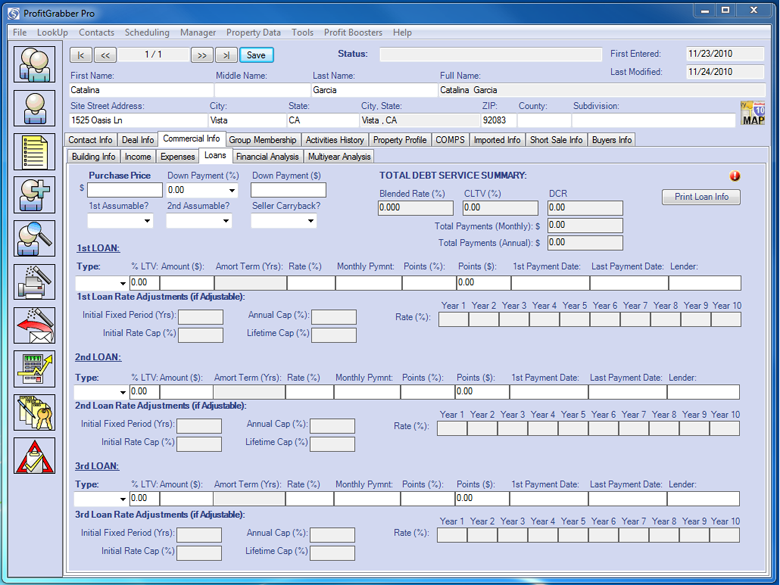The width and height of the screenshot is (780, 585).
Task: Switch to the Short Sale Info tab
Action: point(556,140)
